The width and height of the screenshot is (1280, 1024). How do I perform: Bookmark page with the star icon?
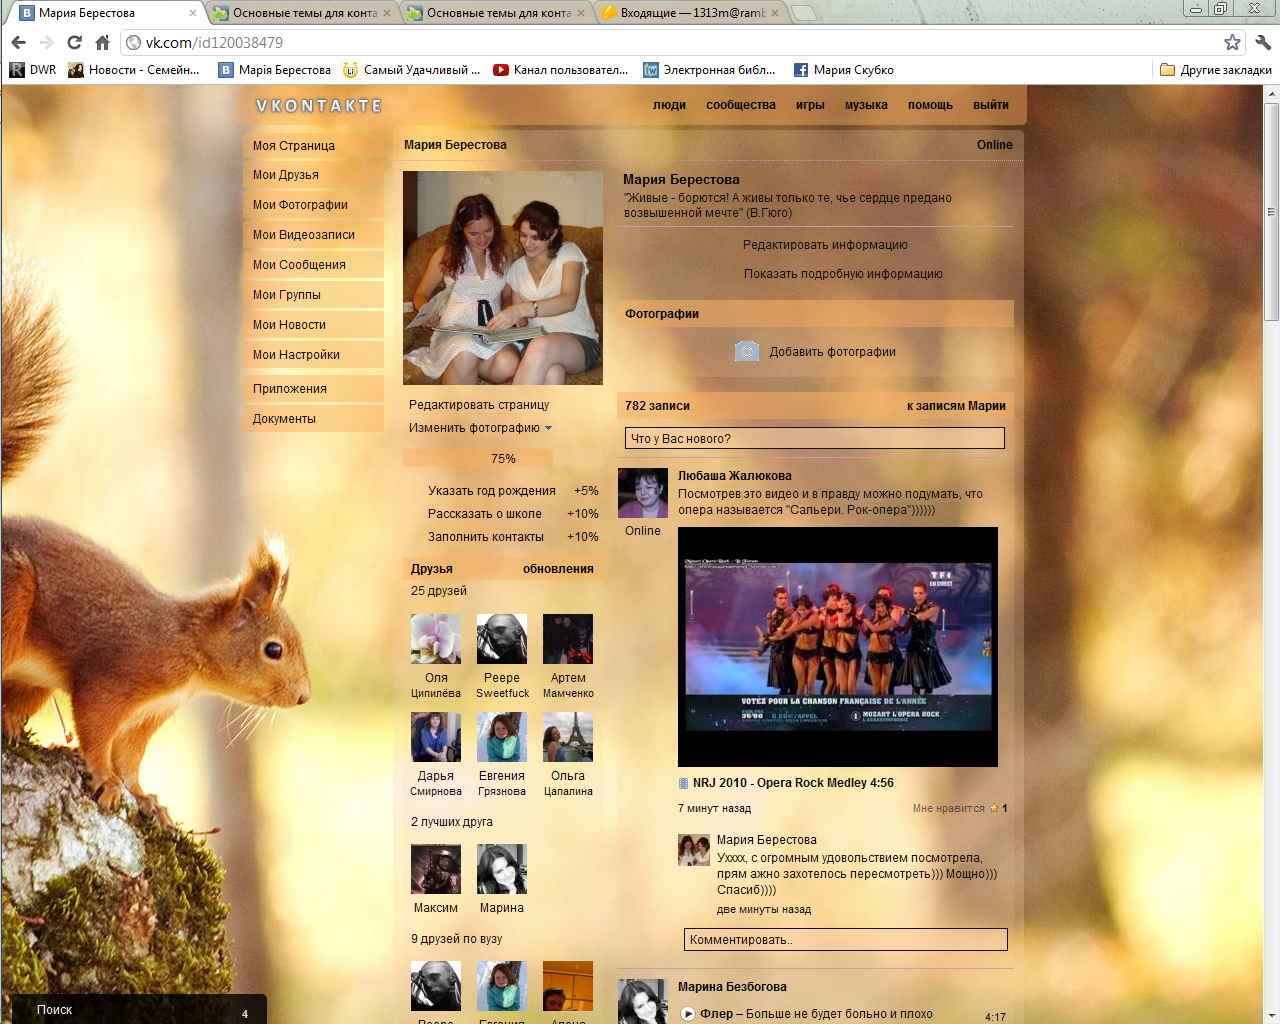click(1232, 42)
